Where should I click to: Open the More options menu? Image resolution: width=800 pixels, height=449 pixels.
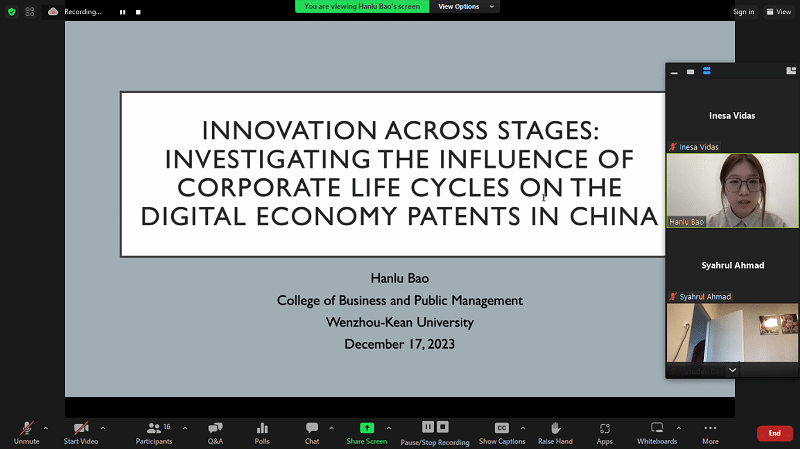tap(710, 431)
